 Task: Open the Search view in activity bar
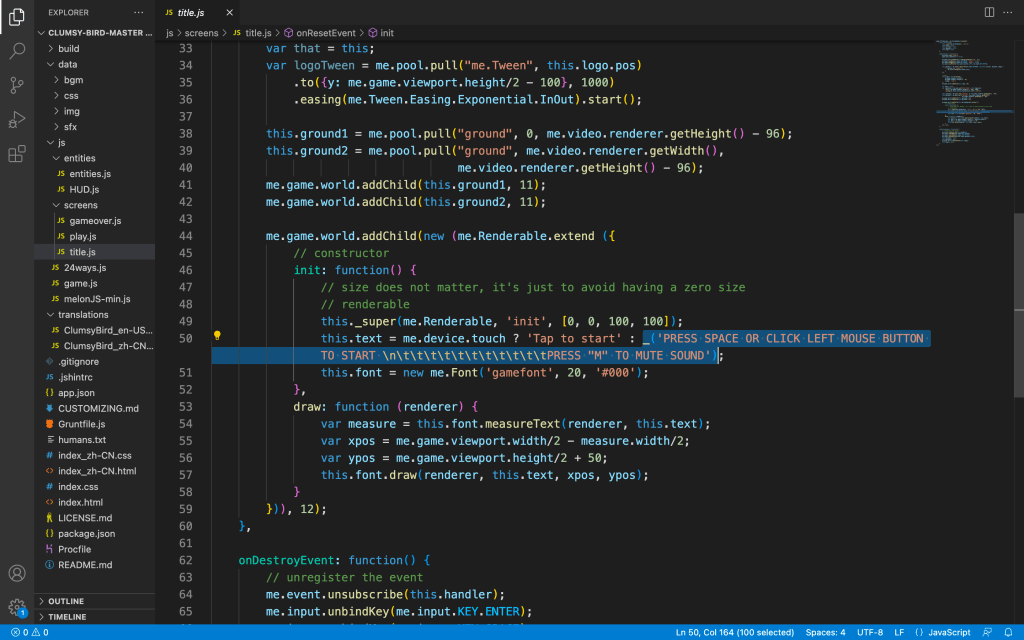pos(17,50)
